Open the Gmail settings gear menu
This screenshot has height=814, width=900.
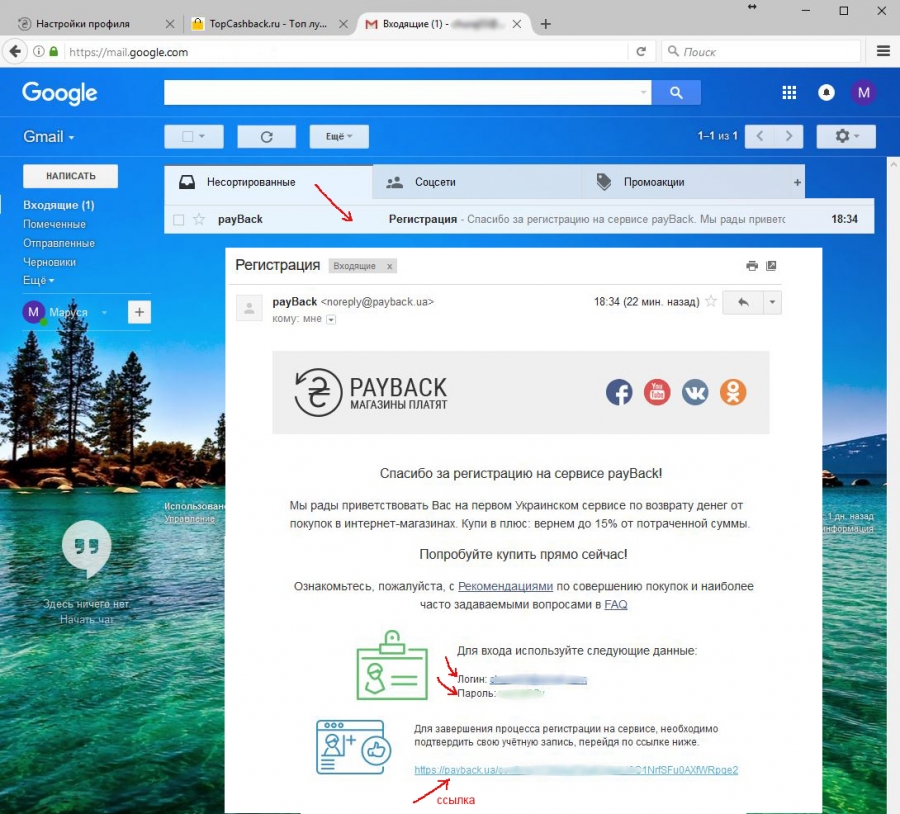[846, 137]
